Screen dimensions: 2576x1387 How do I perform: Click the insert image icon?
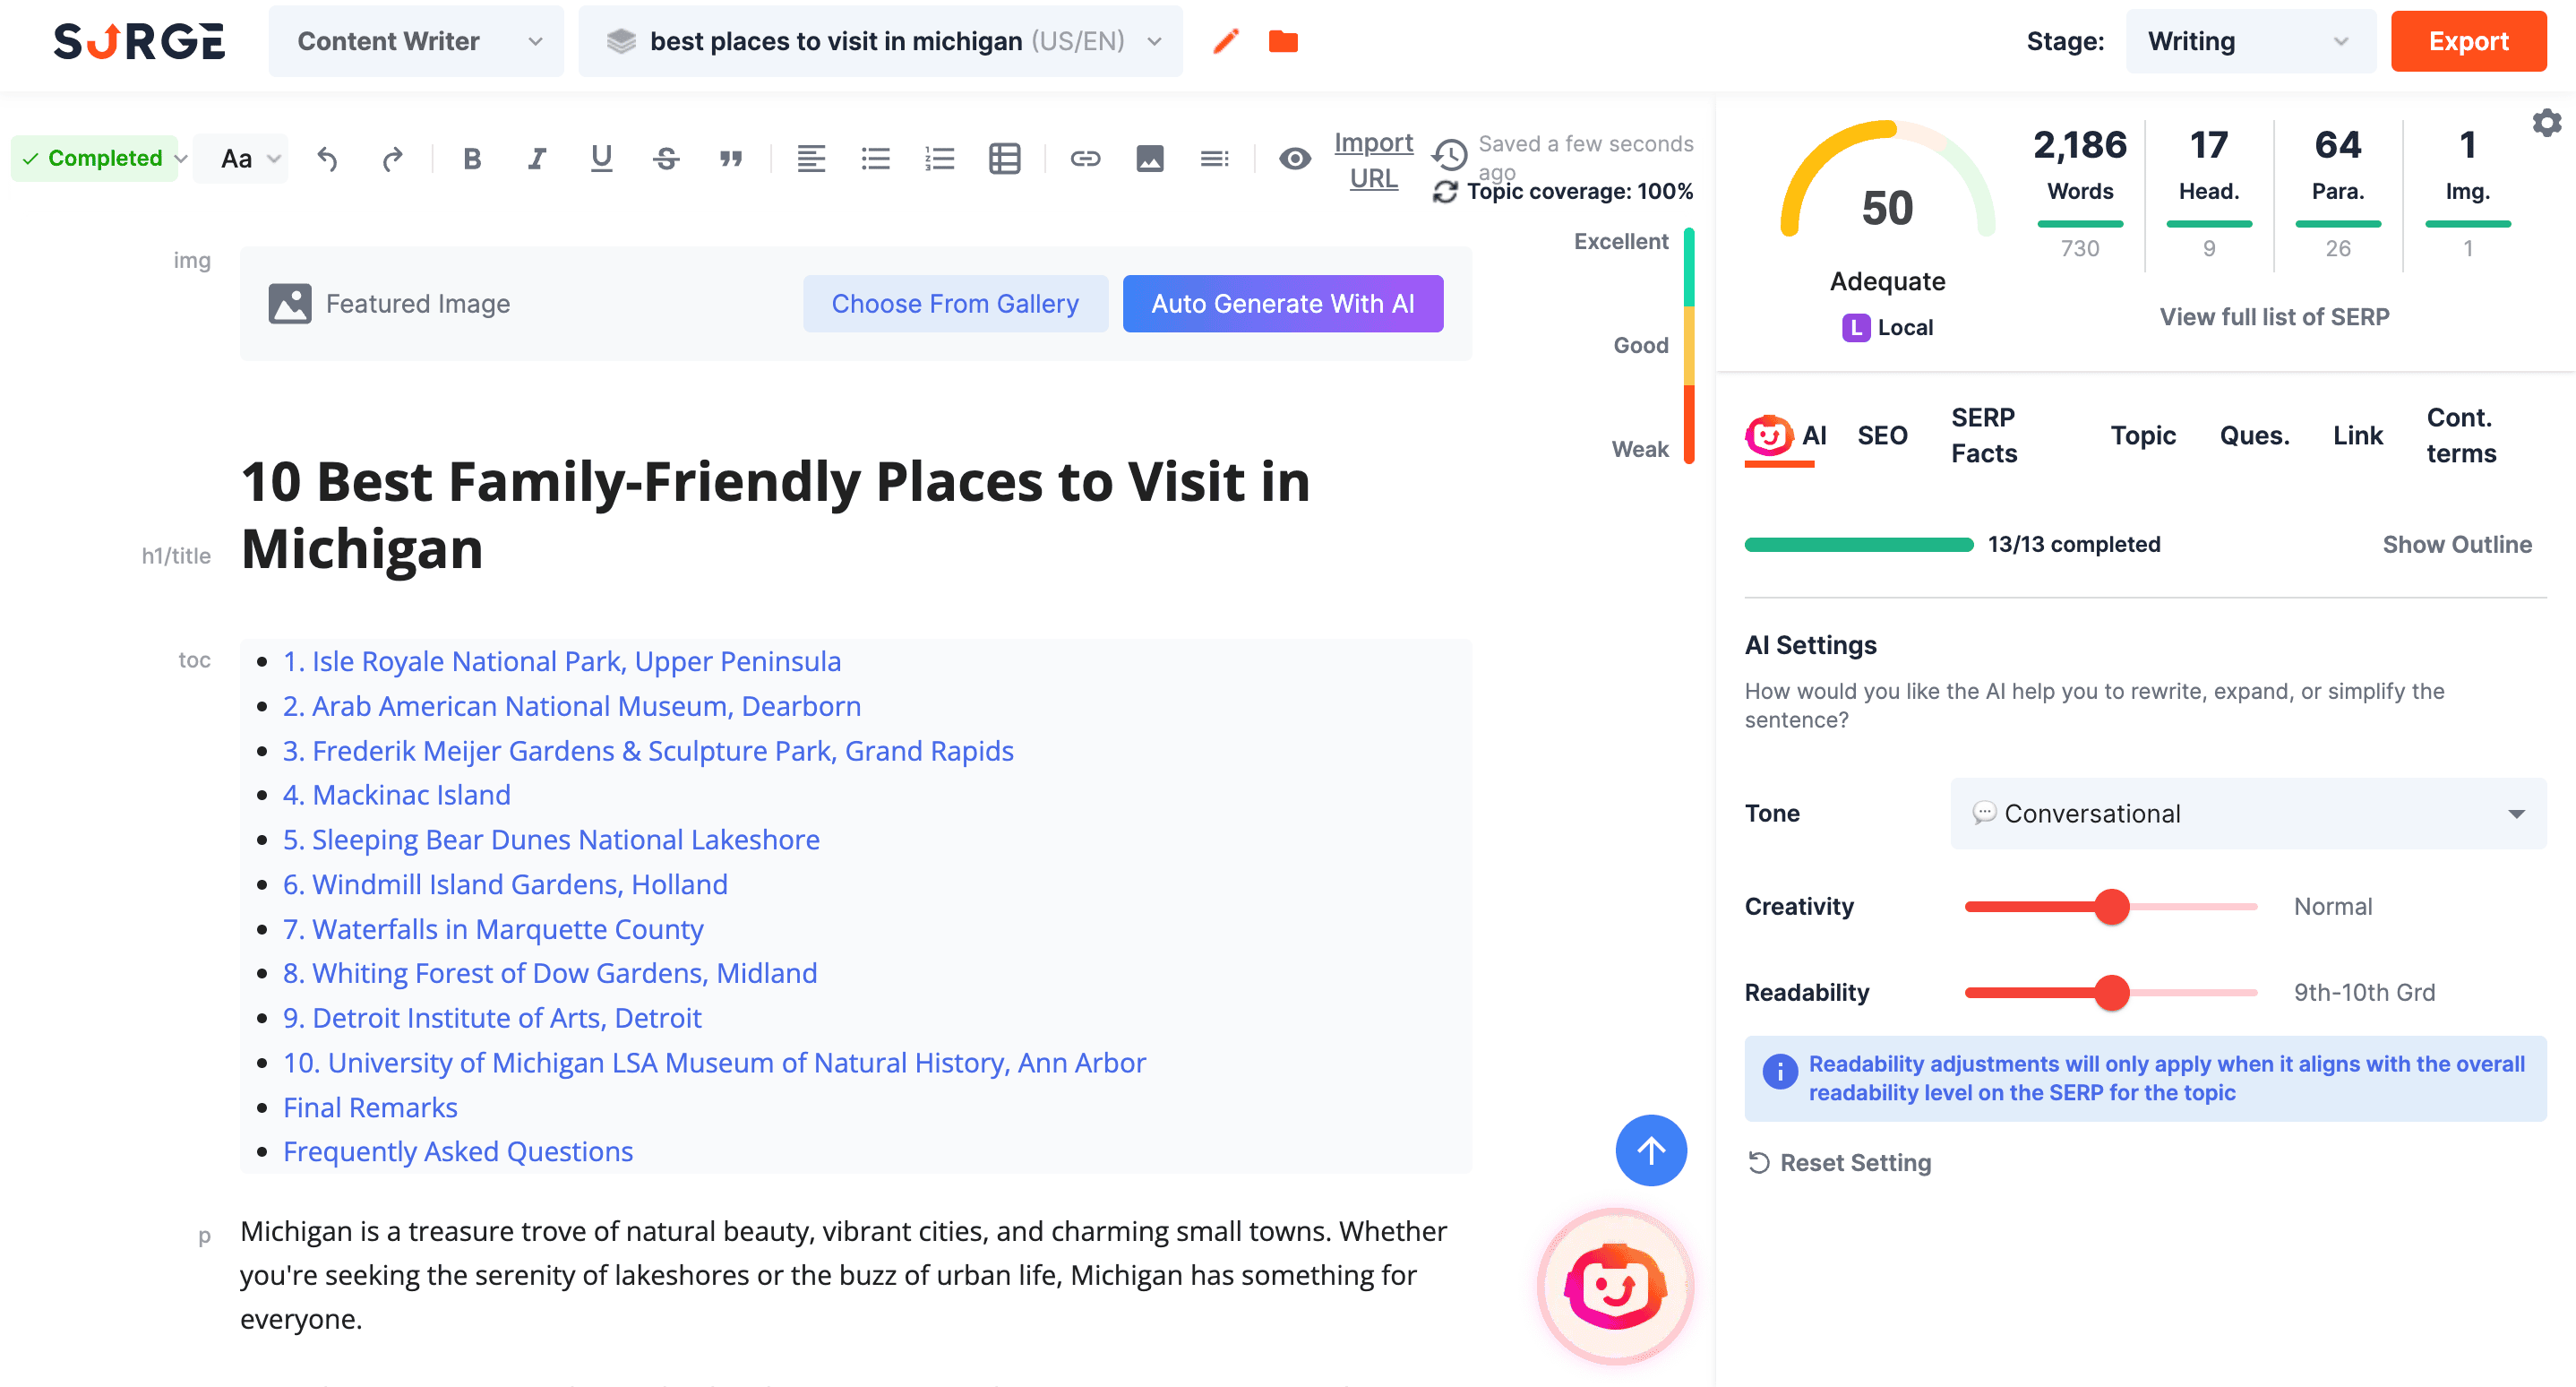(x=1151, y=157)
